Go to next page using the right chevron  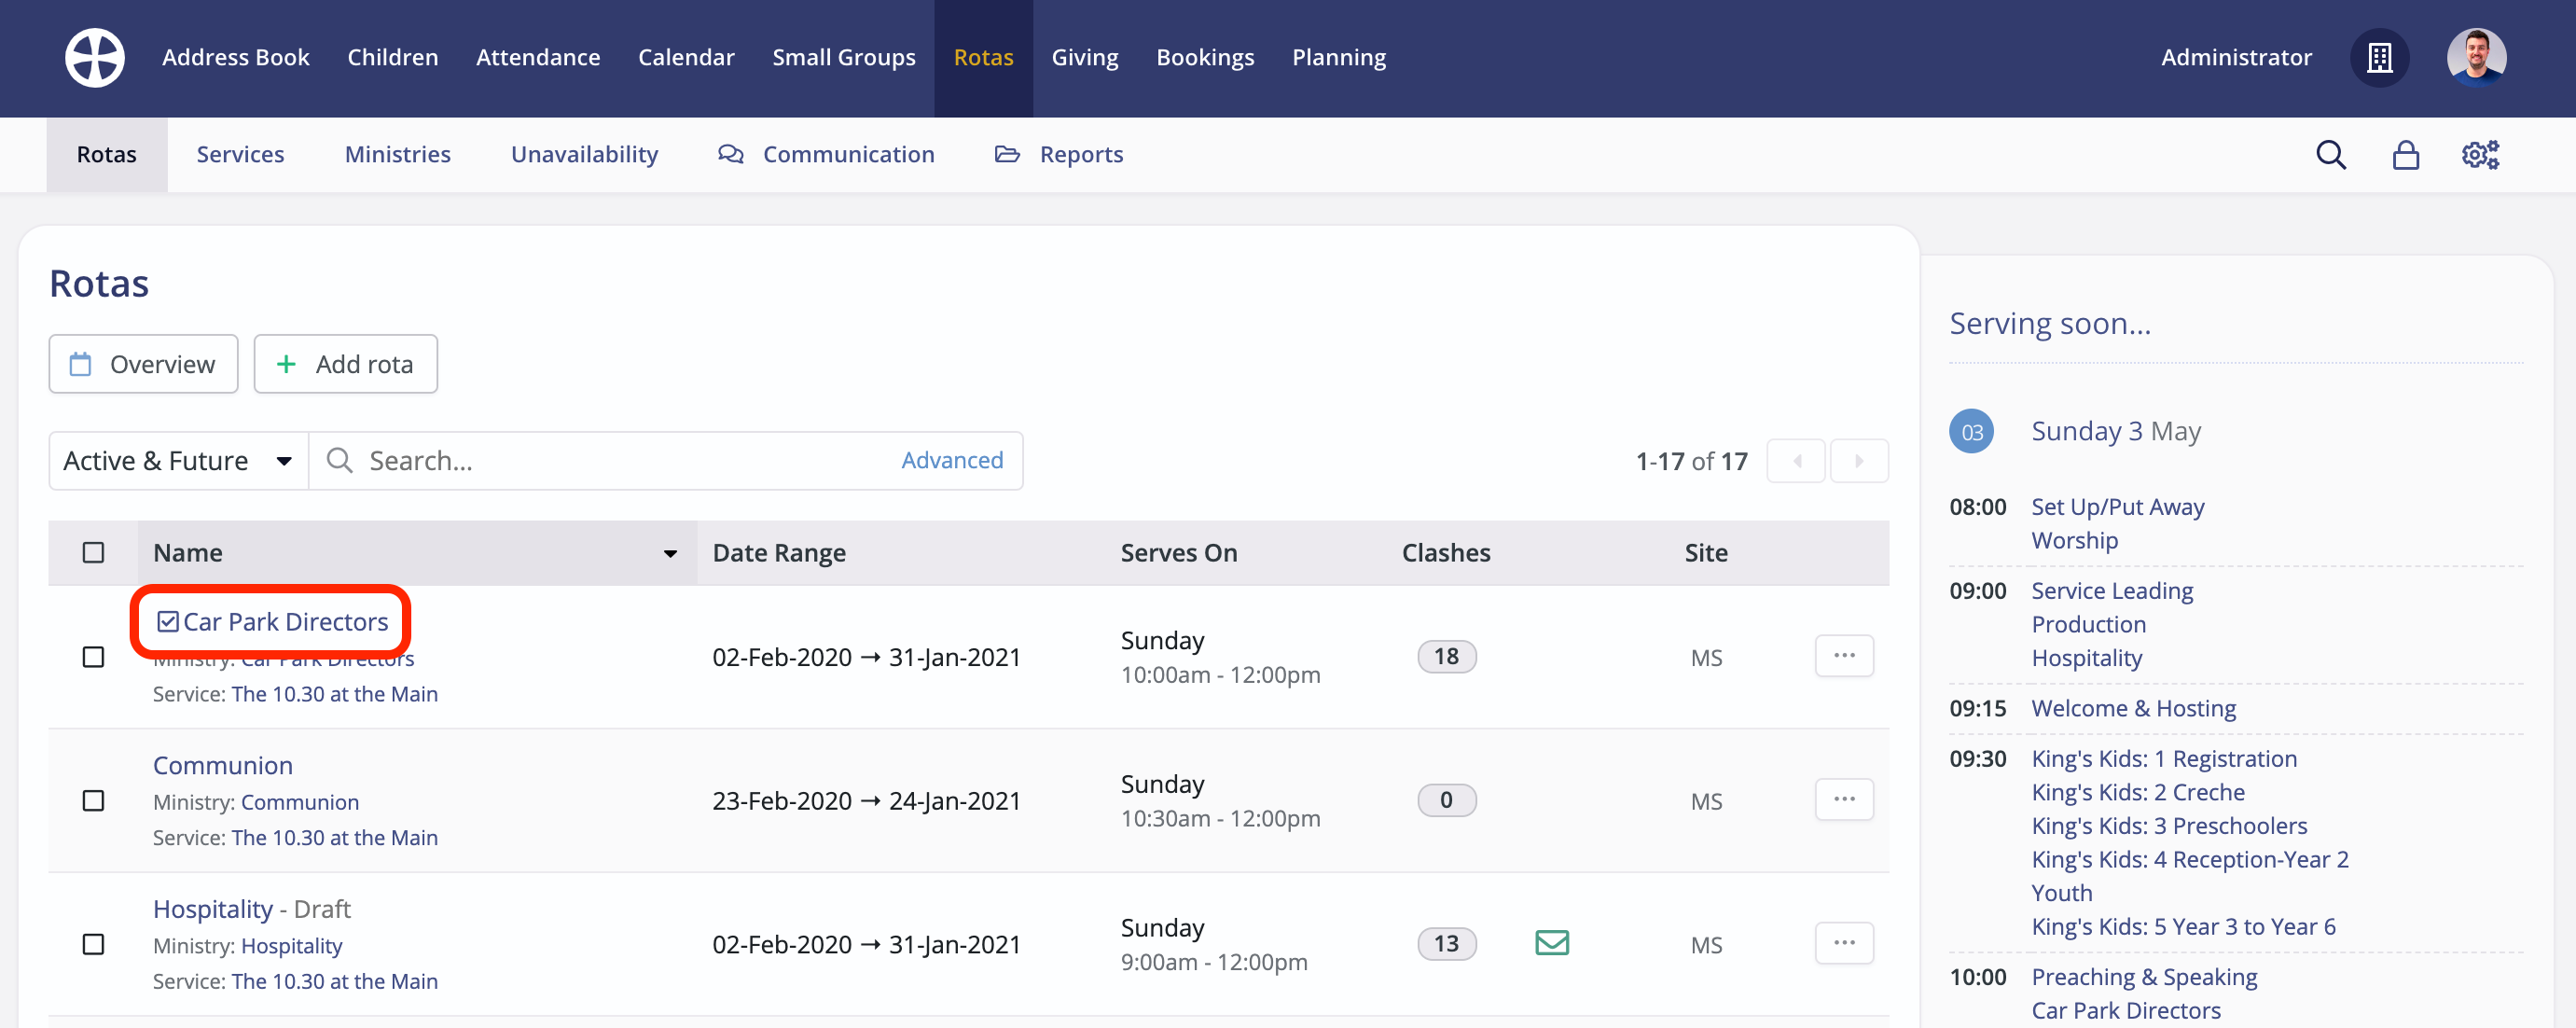1859,460
